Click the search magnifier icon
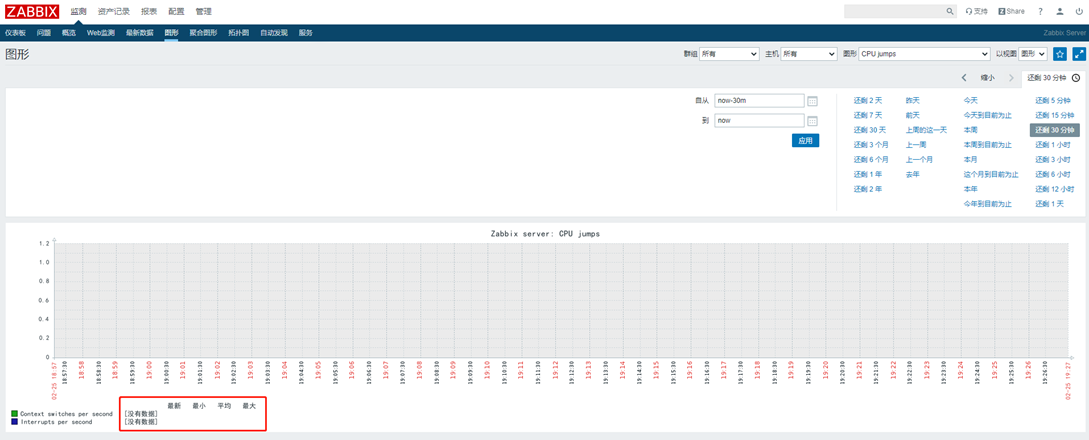This screenshot has height=440, width=1089. (950, 11)
